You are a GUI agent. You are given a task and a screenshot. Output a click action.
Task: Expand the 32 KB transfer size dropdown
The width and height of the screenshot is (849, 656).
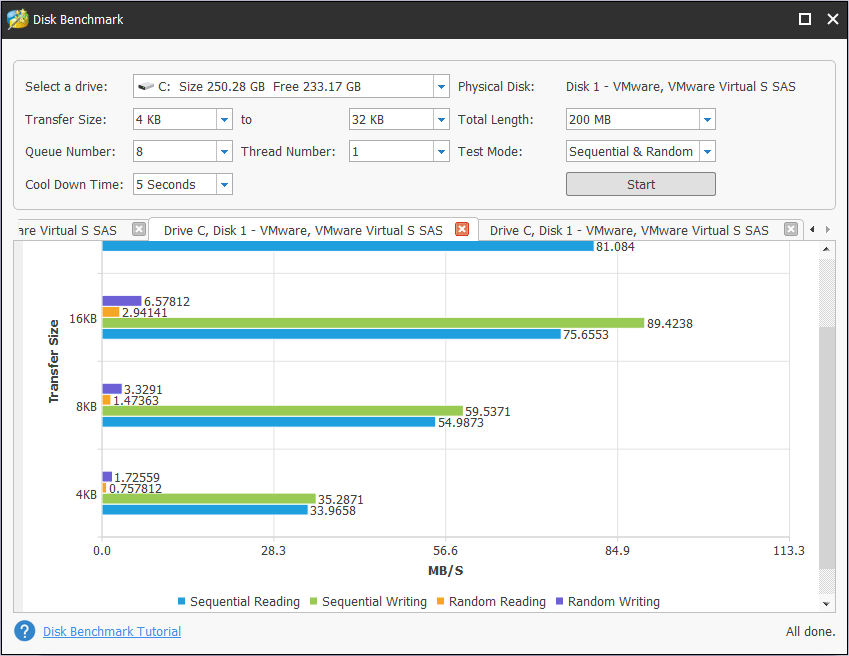pos(441,120)
